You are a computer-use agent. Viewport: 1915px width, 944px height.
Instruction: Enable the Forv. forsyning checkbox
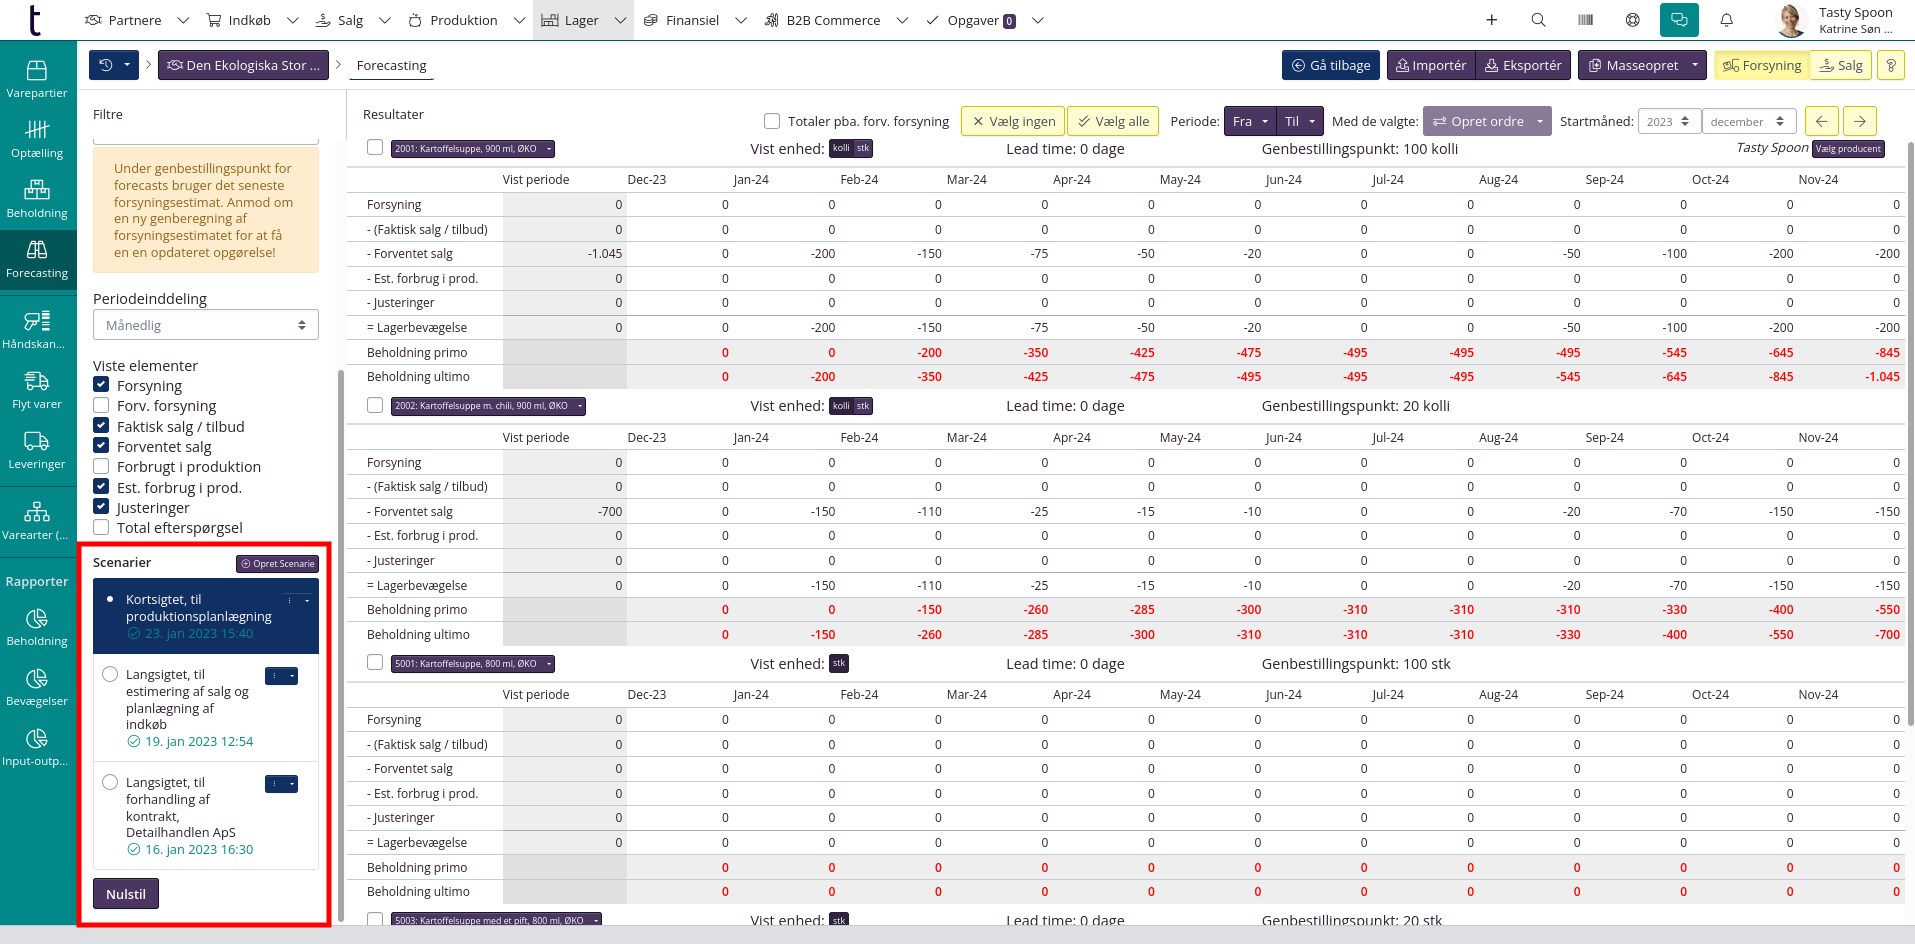pos(101,405)
